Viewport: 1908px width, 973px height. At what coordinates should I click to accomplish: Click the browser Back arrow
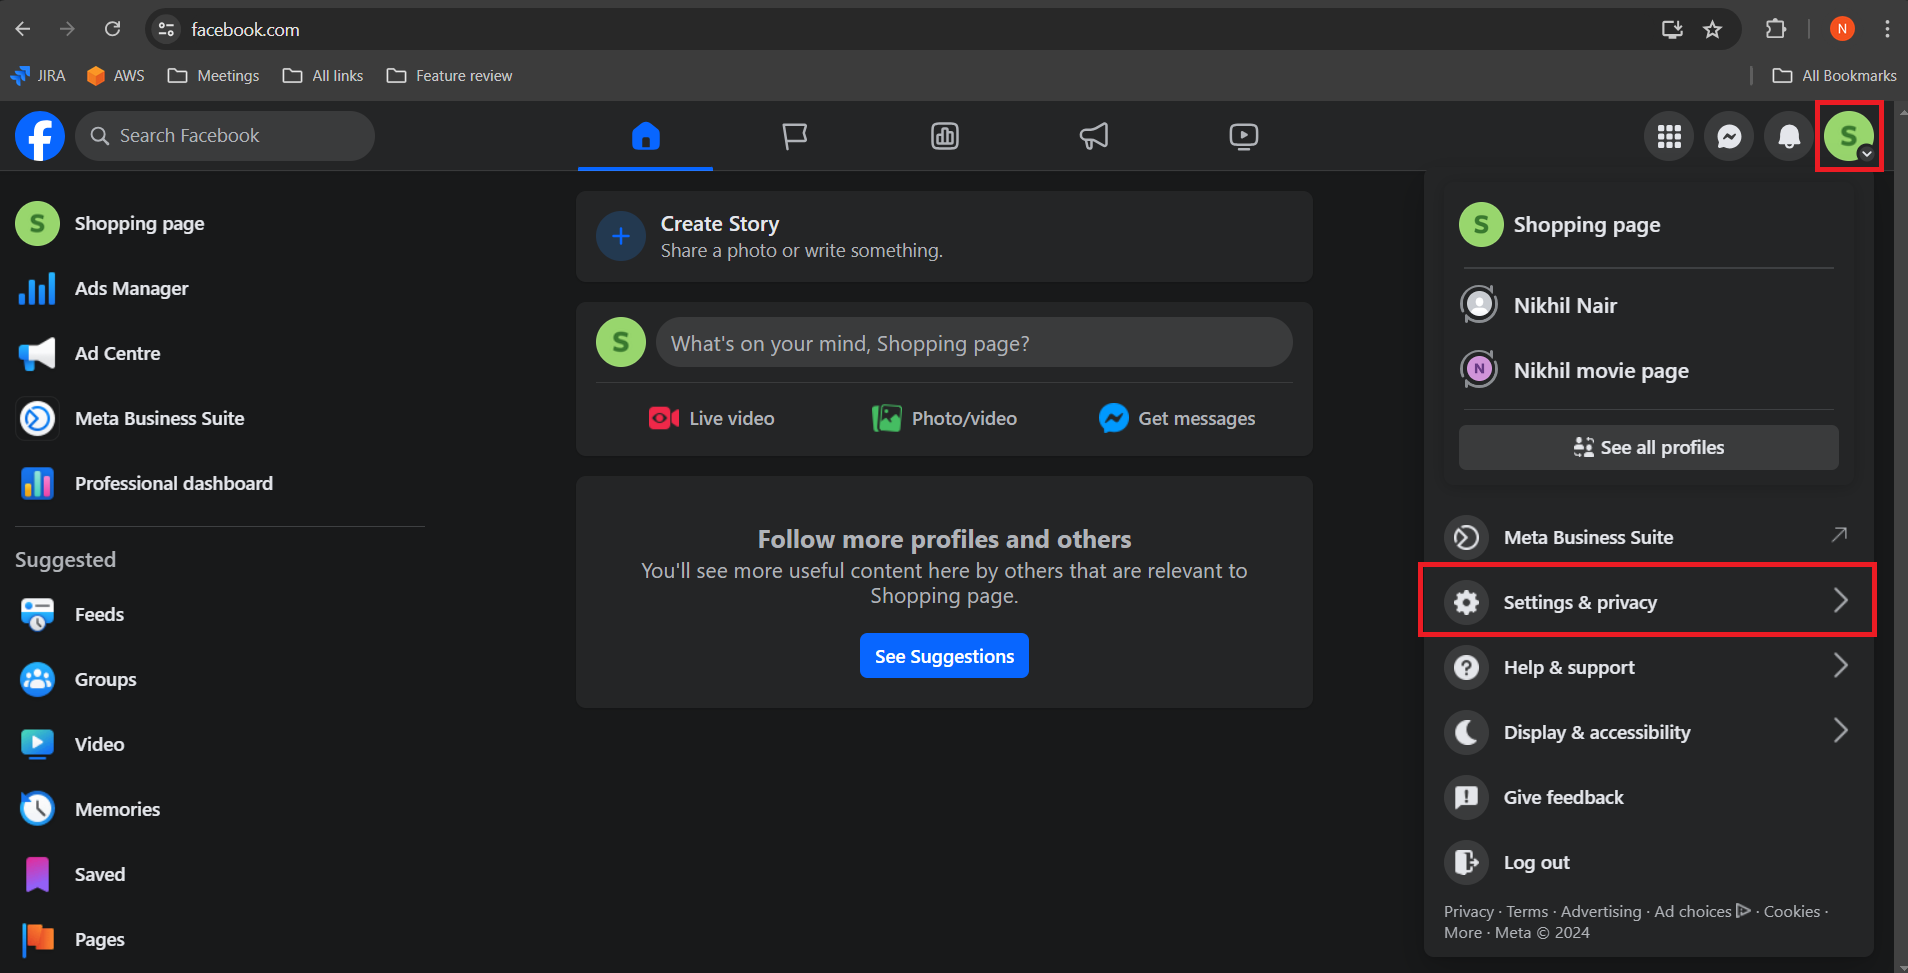pyautogui.click(x=23, y=29)
